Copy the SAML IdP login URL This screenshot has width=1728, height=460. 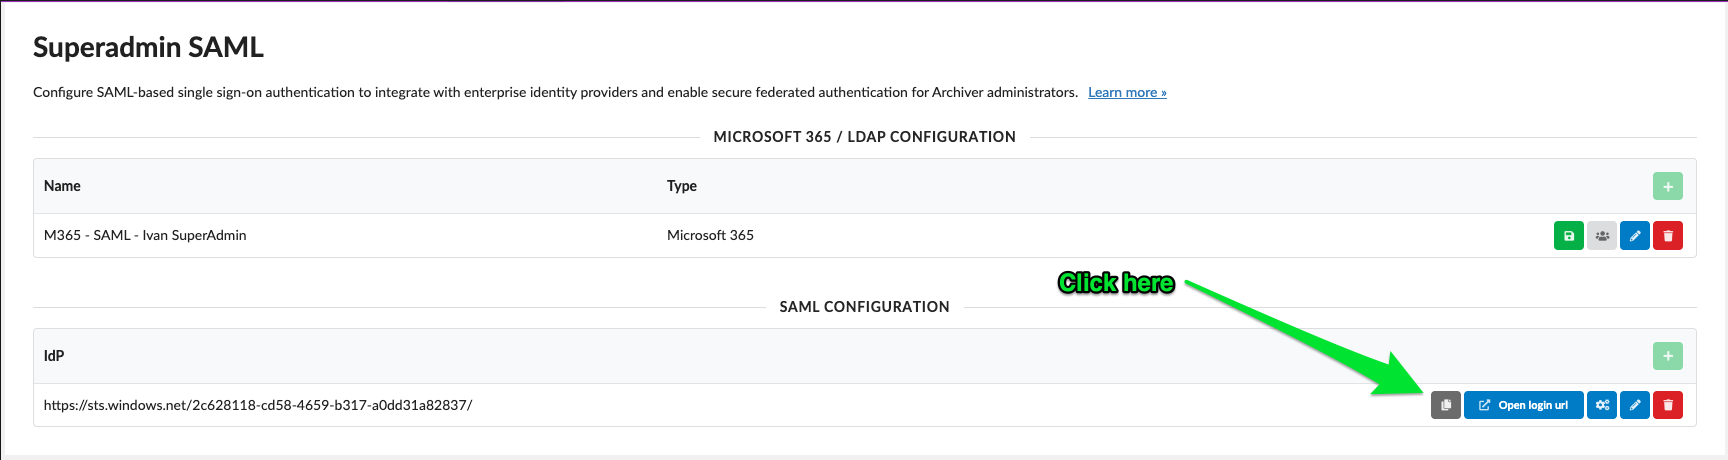click(1446, 405)
